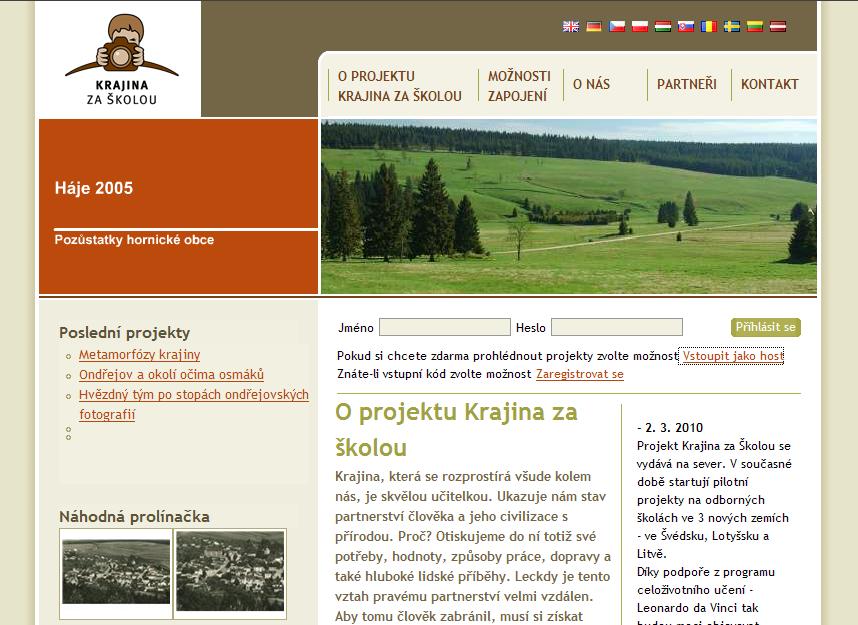Click the Latvian flag icon

pos(778,27)
